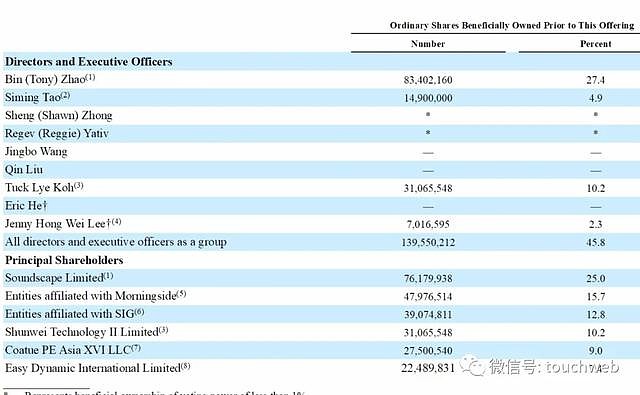Viewport: 640px width, 395px height.
Task: Click the Directors and Executive Officers heading
Action: click(x=89, y=62)
